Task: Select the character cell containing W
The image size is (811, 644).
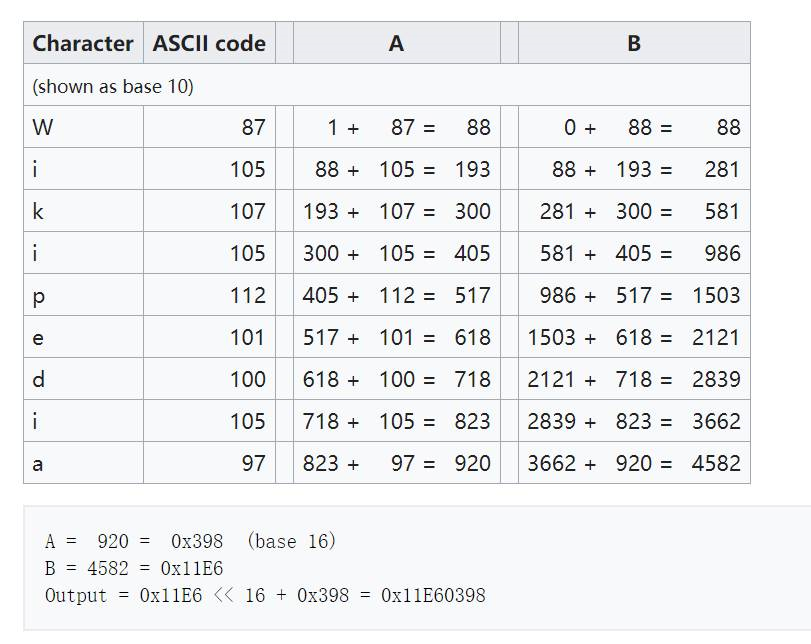Action: (x=43, y=127)
